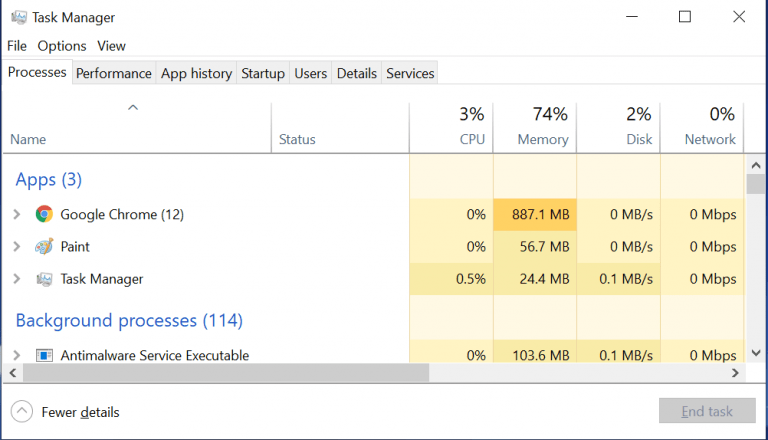
Task: Click Google Chrome's 0% CPU cell
Action: pos(451,214)
